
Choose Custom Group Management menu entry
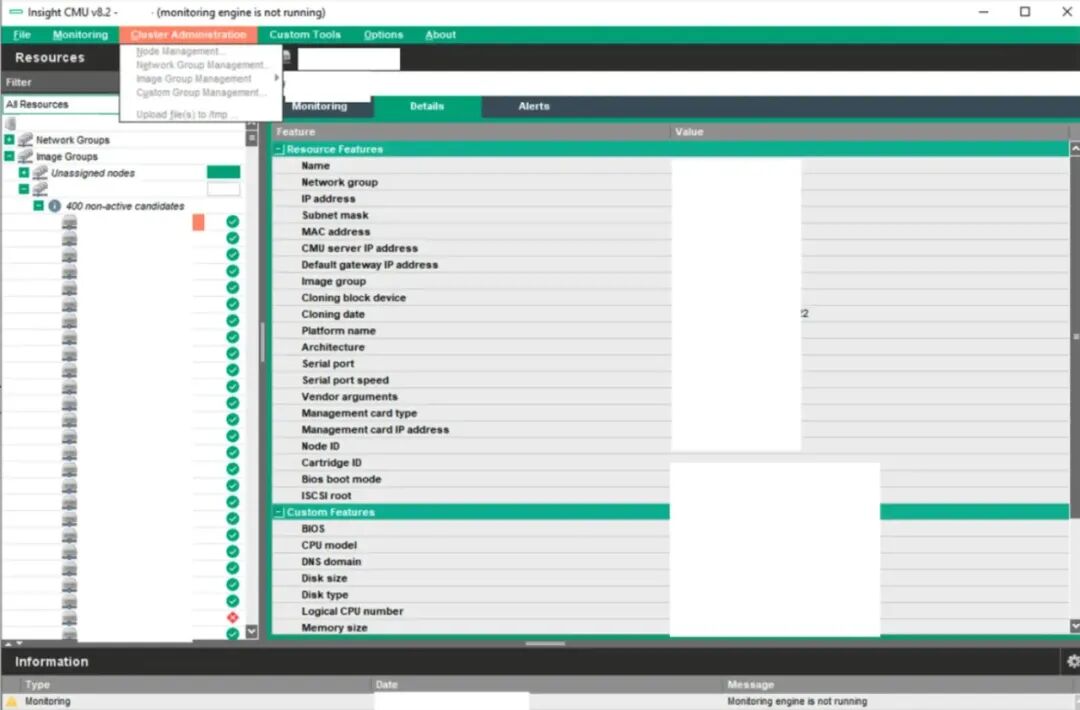(x=201, y=92)
